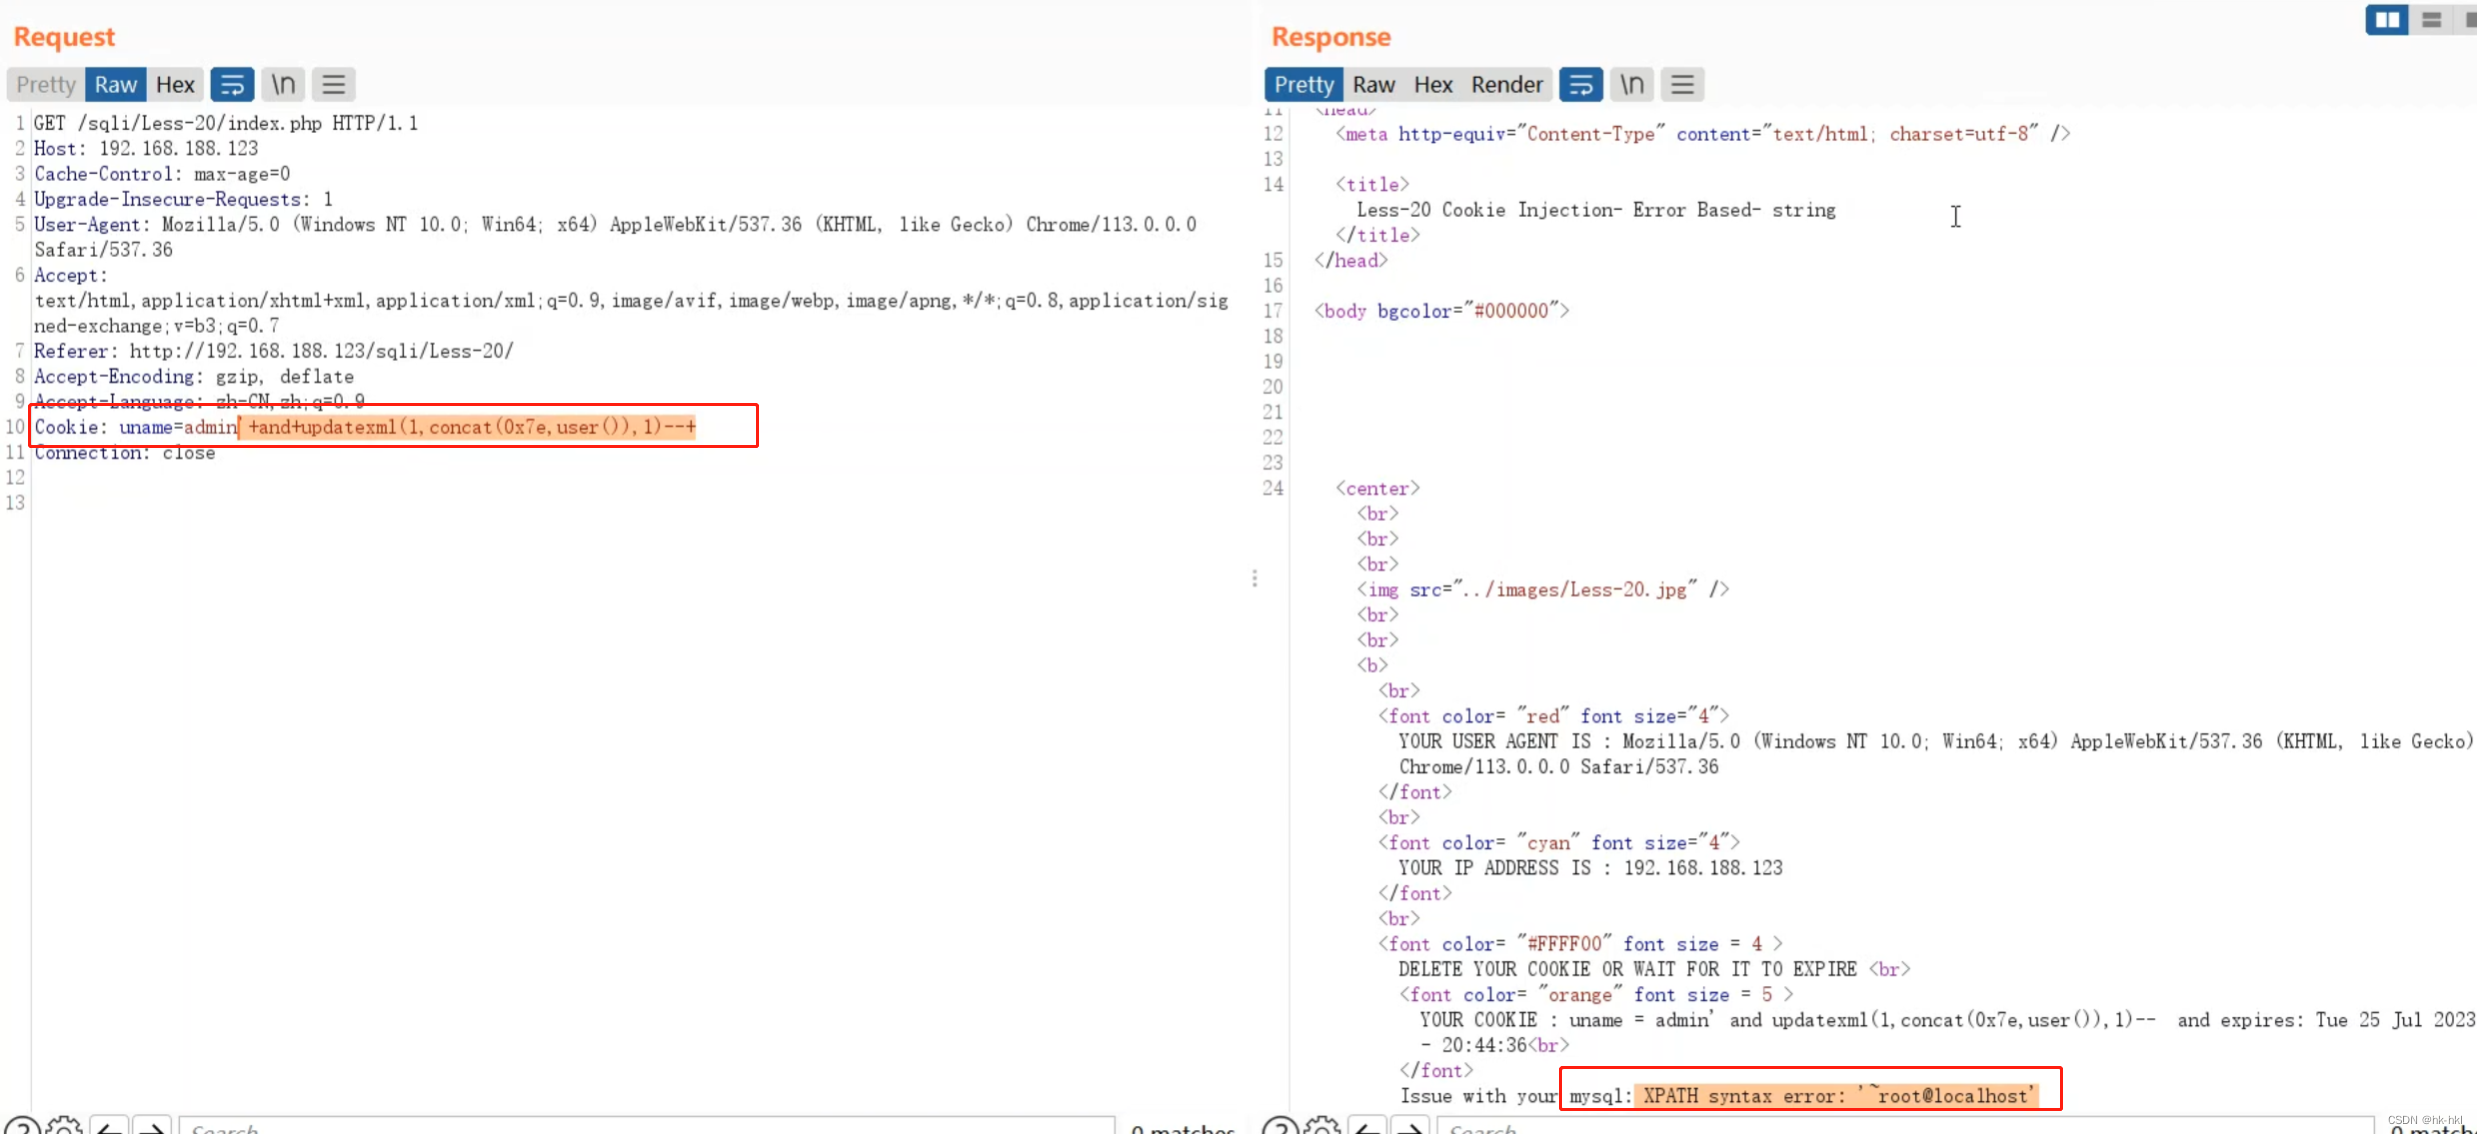Viewport: 2477px width, 1134px height.
Task: Go to next match in Response search
Action: click(1410, 1127)
